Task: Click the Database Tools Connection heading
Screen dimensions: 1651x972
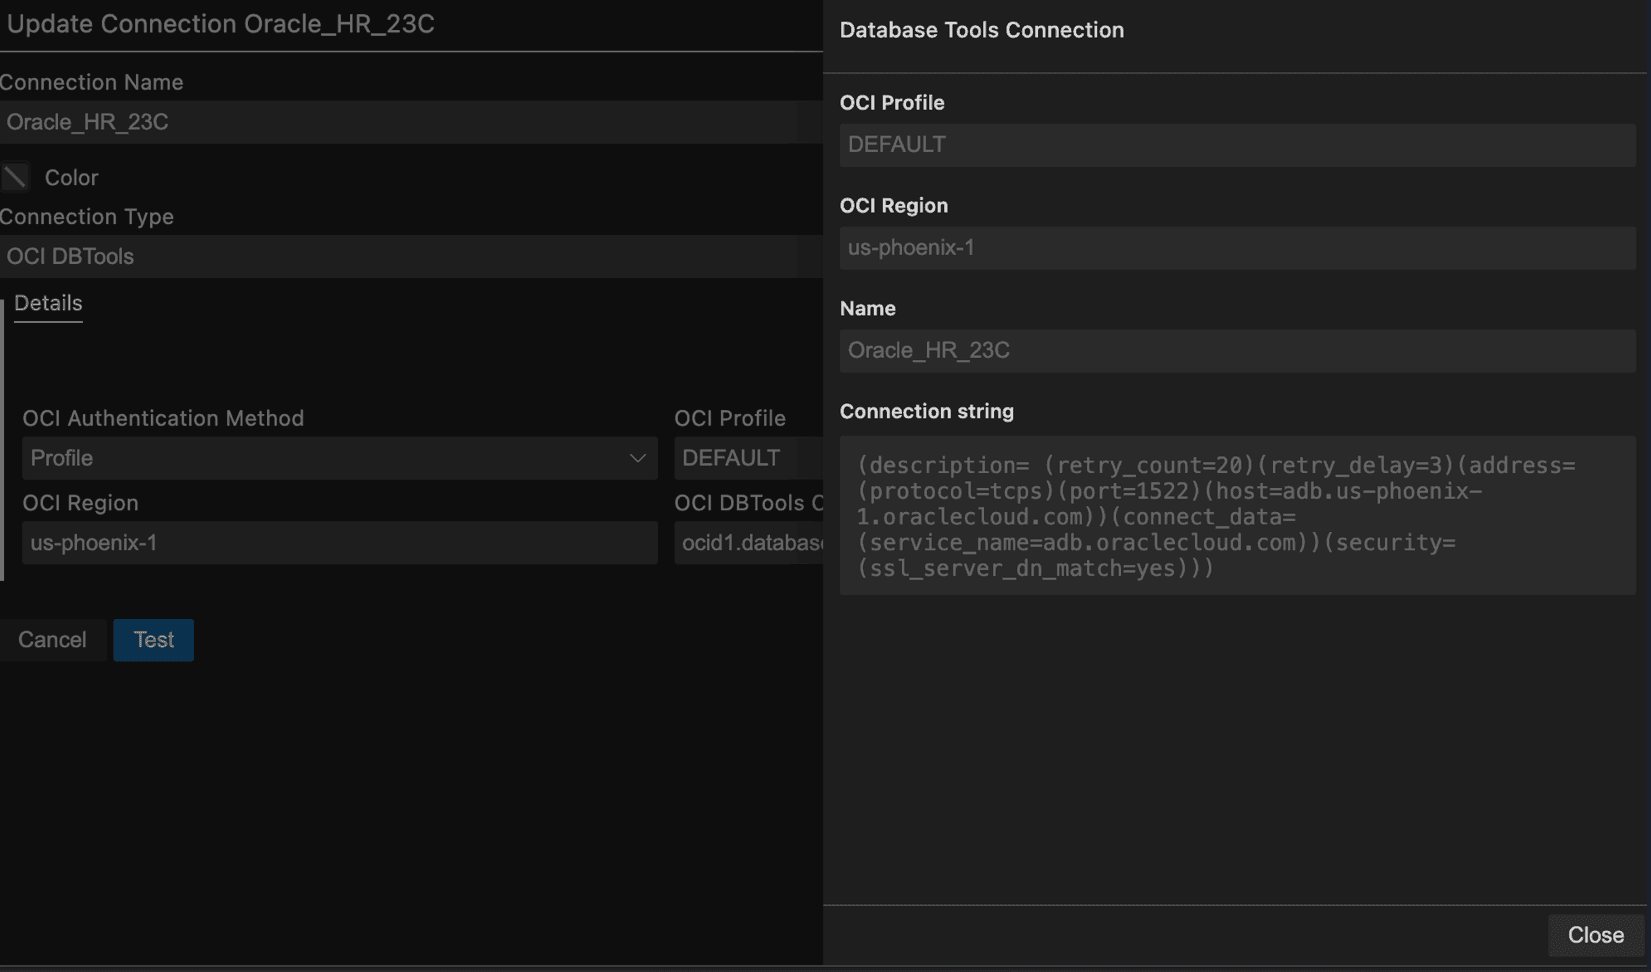Action: pyautogui.click(x=982, y=30)
